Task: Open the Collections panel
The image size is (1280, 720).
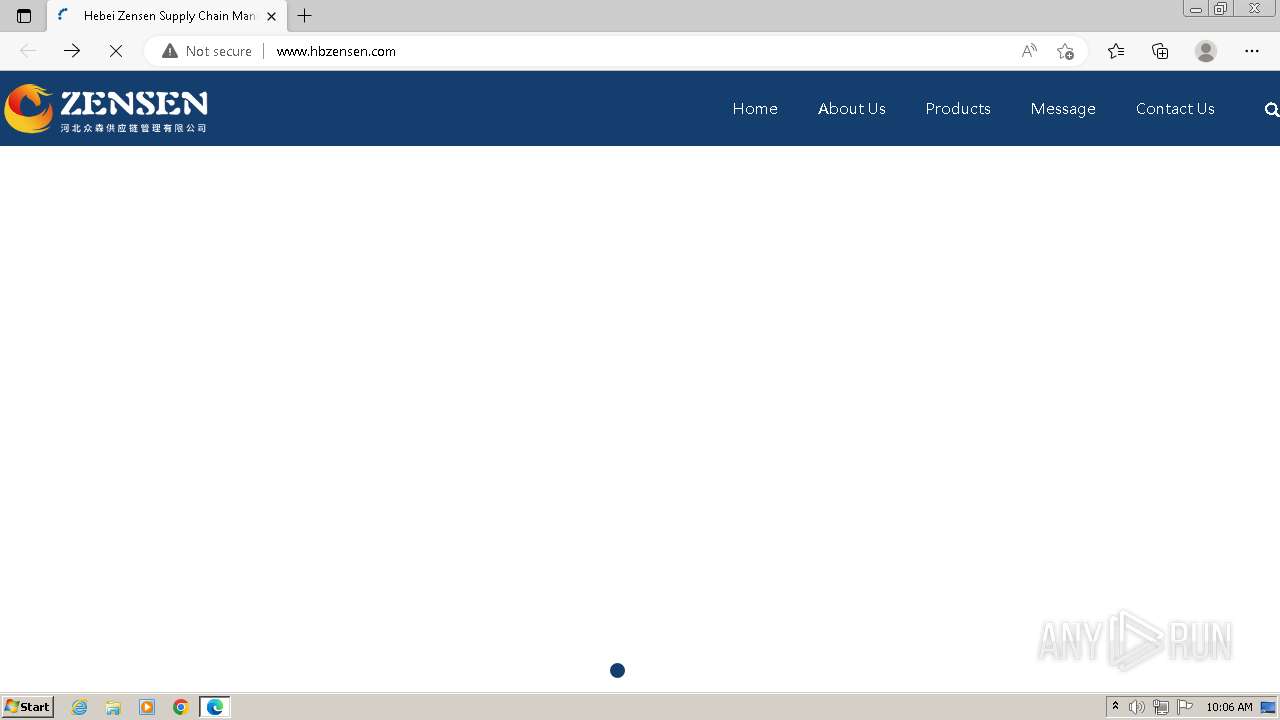Action: [x=1160, y=51]
